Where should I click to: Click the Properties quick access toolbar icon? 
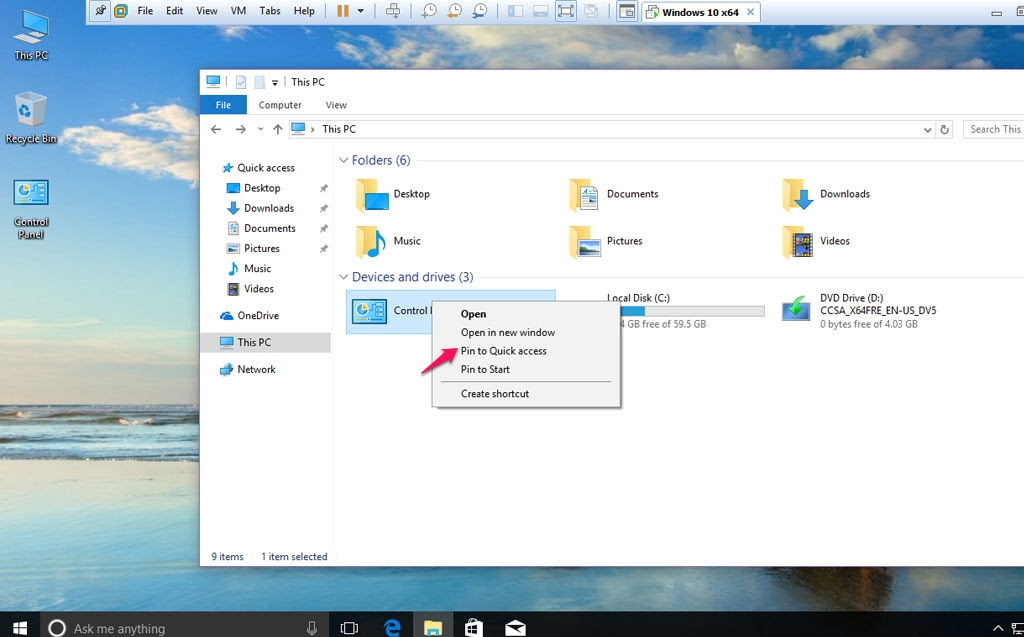point(241,82)
